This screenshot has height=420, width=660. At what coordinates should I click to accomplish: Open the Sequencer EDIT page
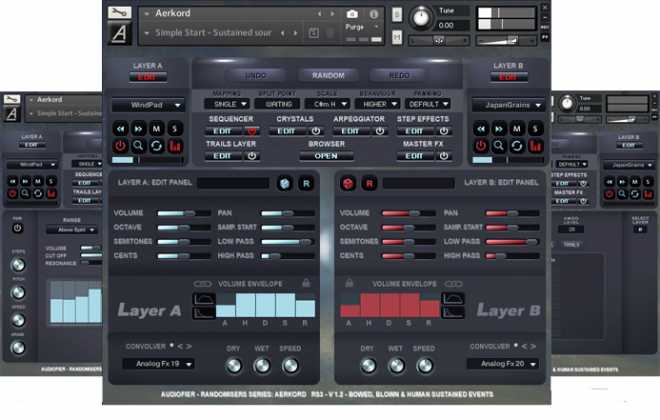pos(223,131)
